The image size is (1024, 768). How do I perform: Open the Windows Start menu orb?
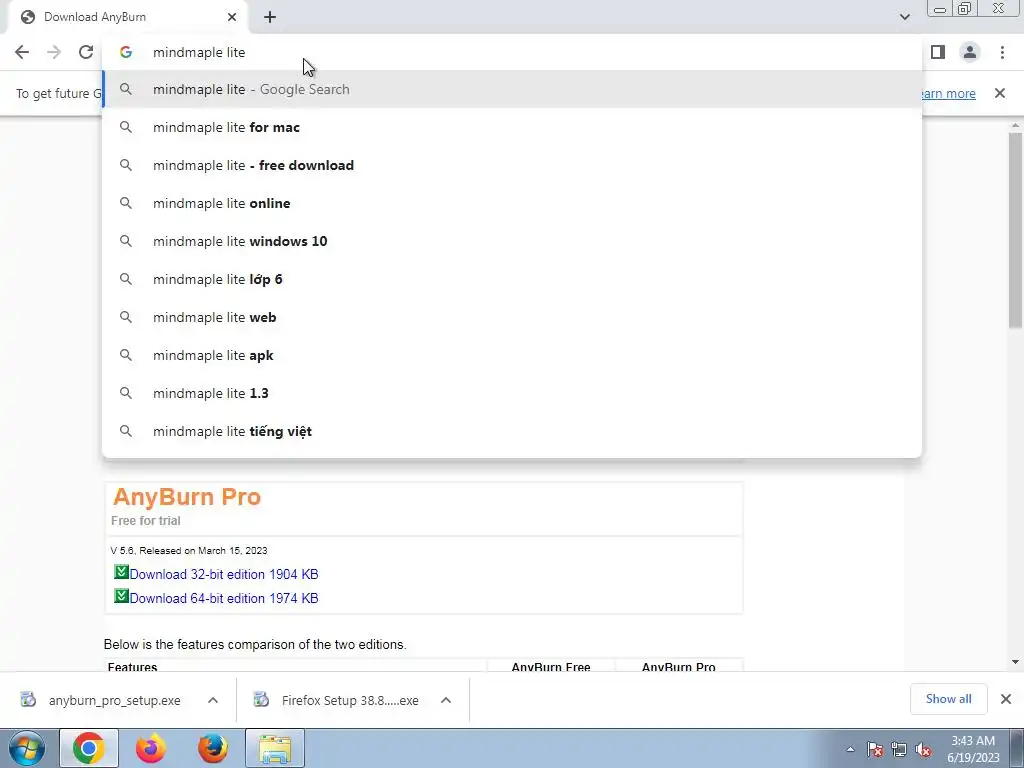coord(27,748)
